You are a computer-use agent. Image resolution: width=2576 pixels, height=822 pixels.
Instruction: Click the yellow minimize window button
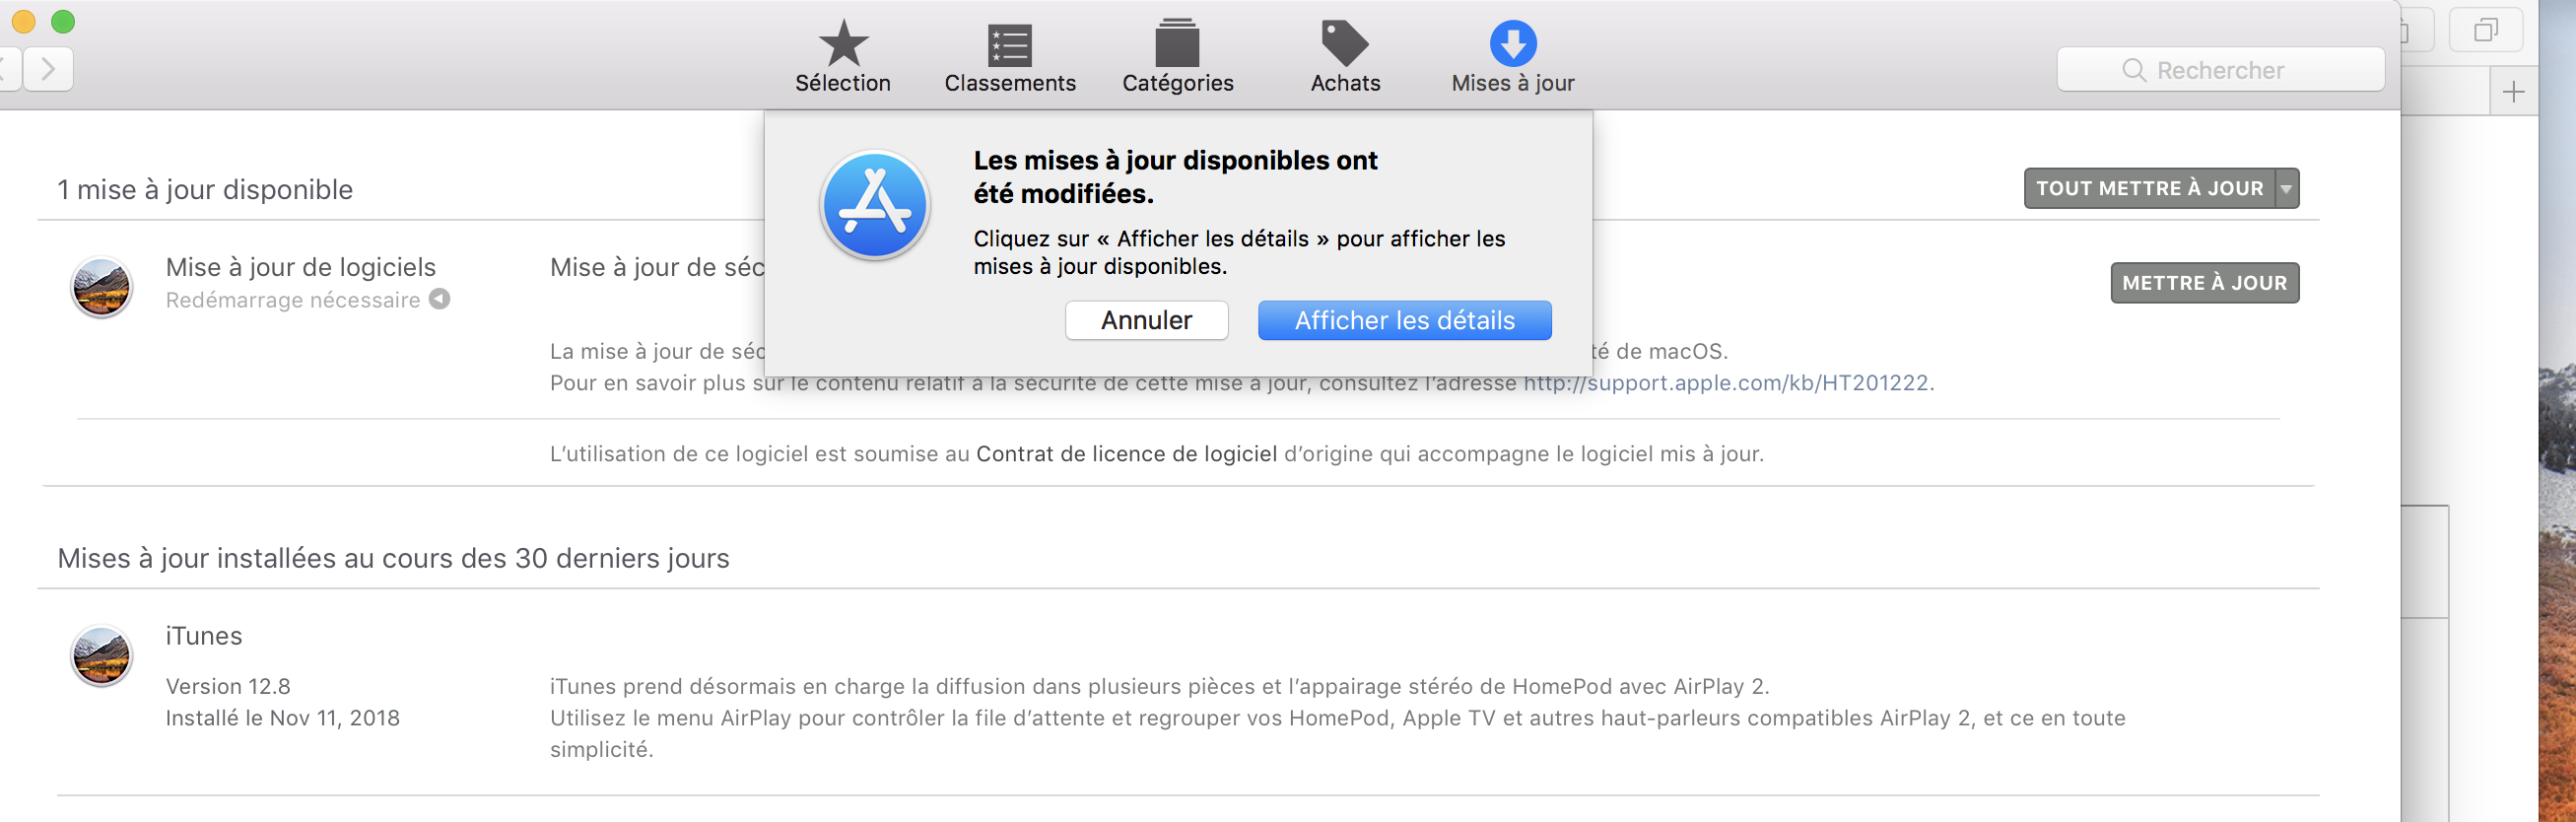pos(23,21)
